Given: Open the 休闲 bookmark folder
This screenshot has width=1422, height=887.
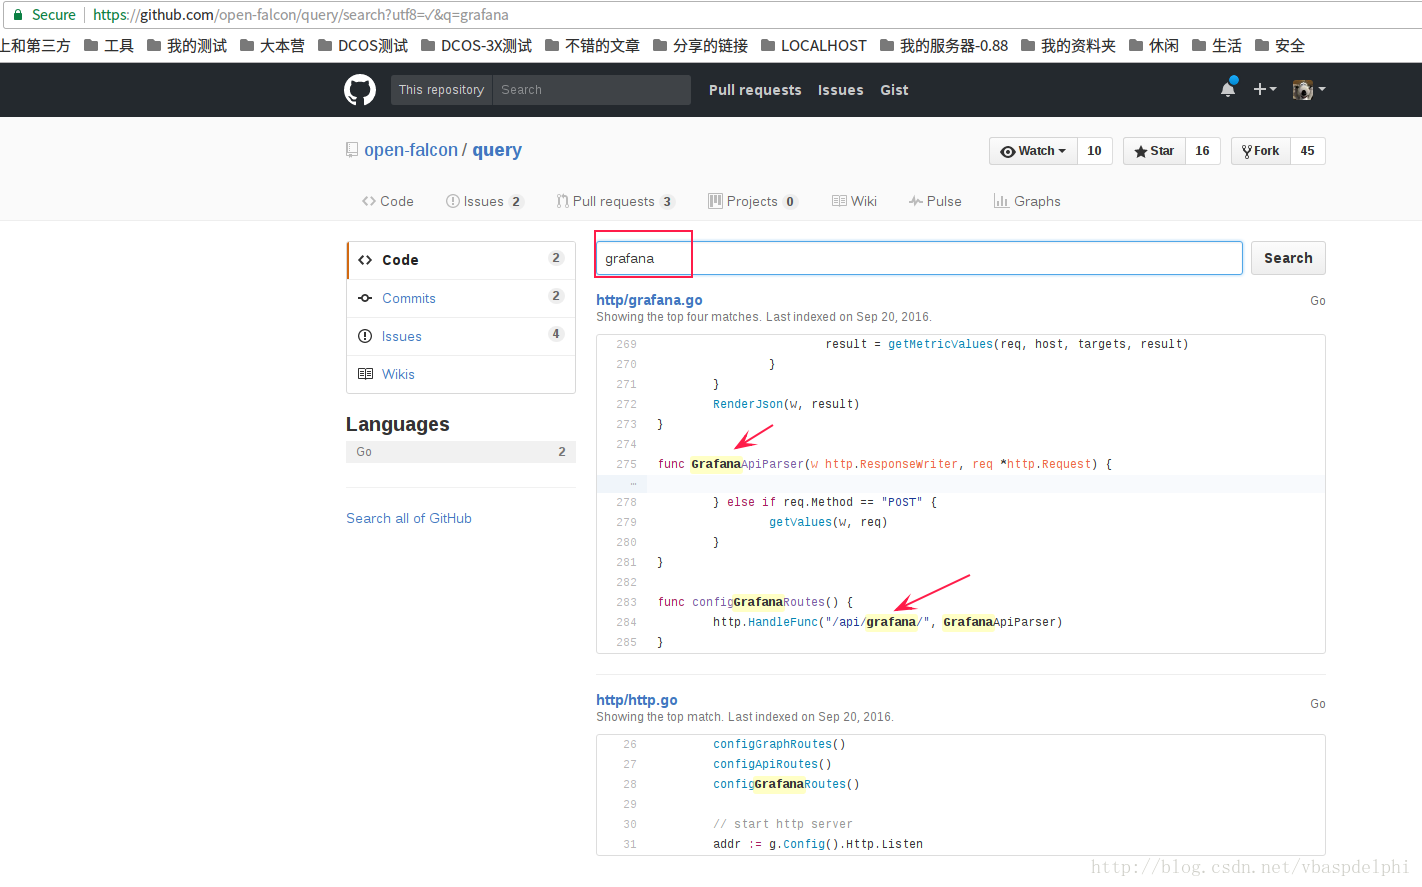Looking at the screenshot, I should point(1154,46).
